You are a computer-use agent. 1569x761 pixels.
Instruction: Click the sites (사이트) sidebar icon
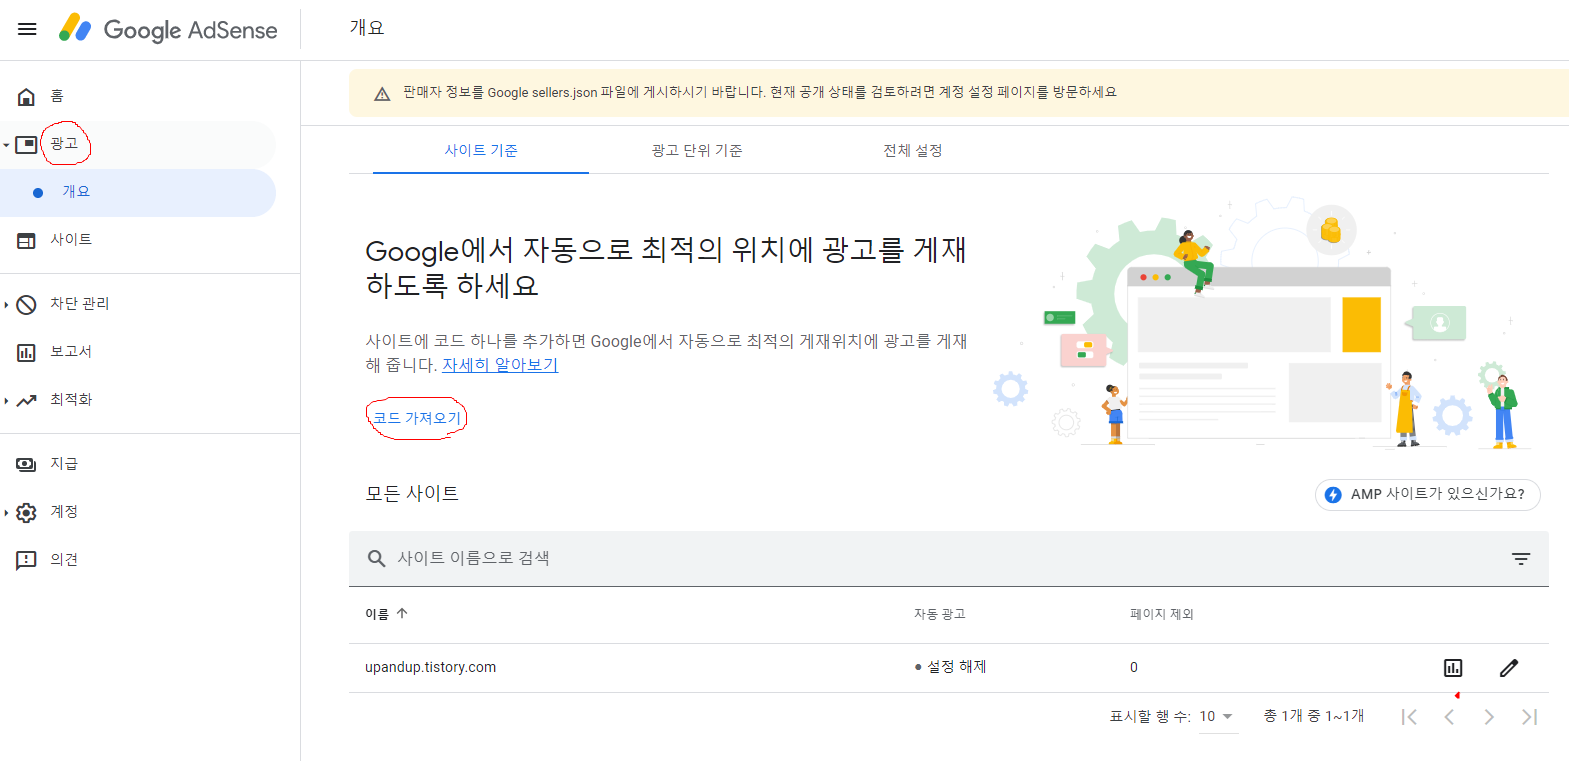point(27,240)
